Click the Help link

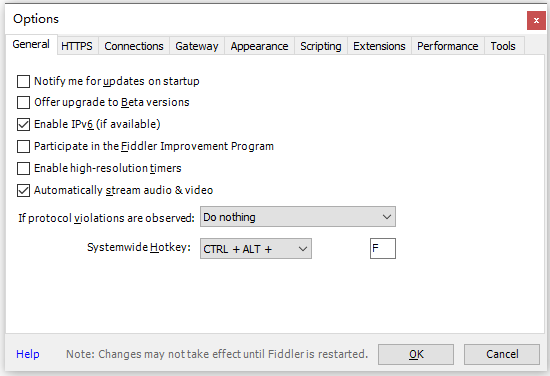click(x=28, y=354)
